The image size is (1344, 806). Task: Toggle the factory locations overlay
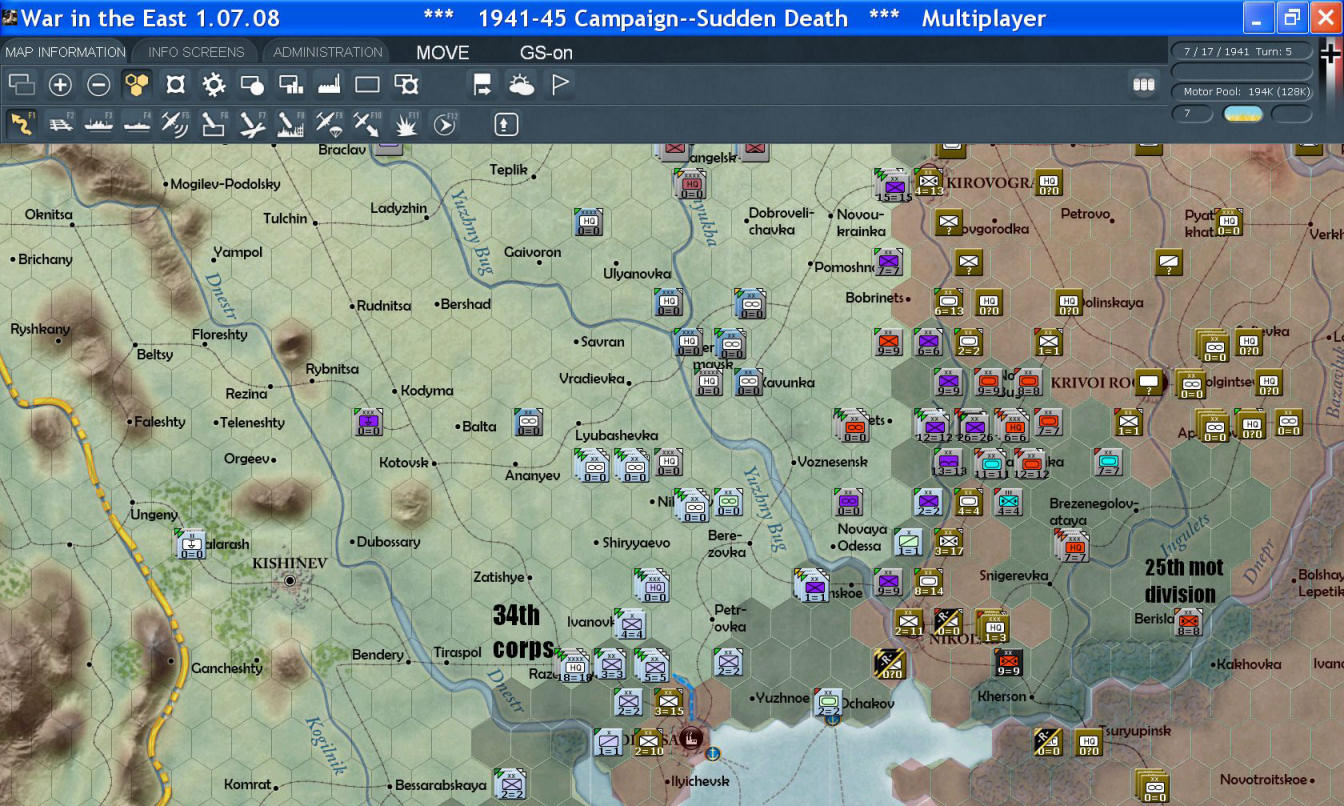point(329,85)
